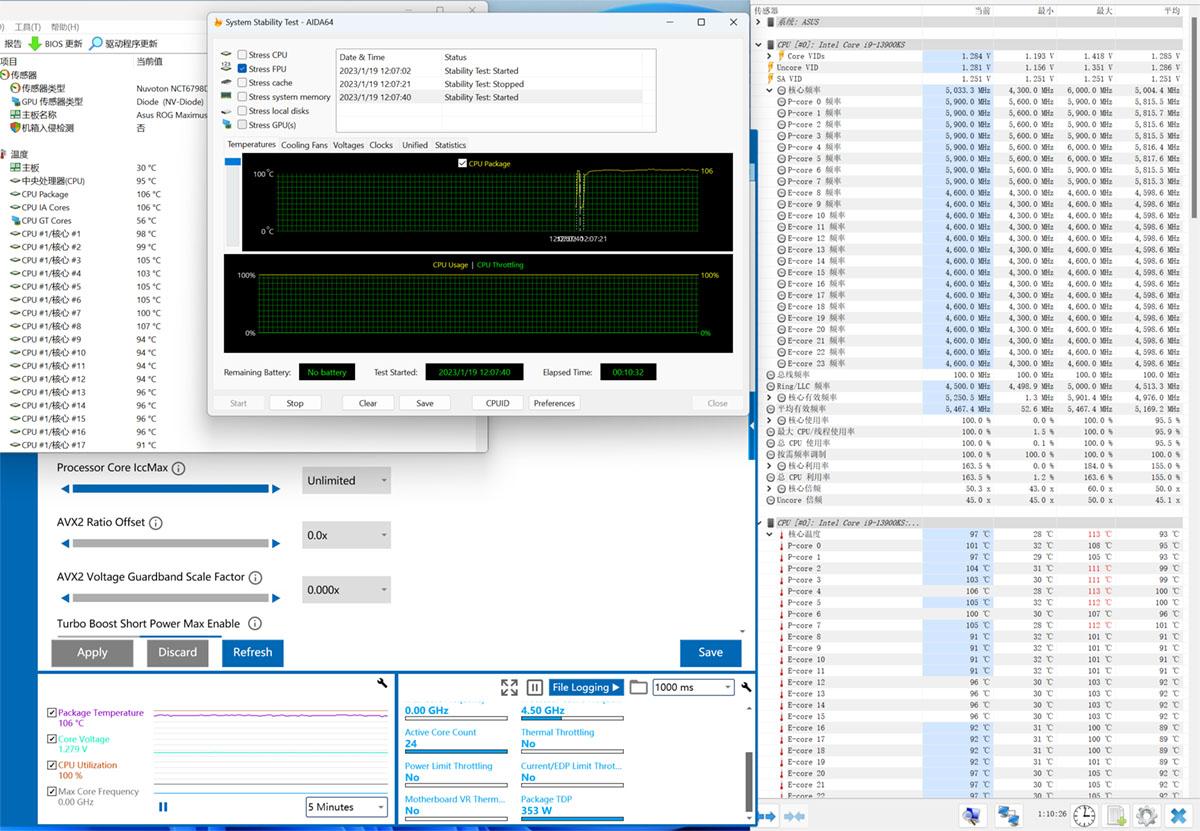Viewport: 1200px width, 831px height.
Task: Open 5 Minutes time range dropdown
Action: [x=346, y=807]
